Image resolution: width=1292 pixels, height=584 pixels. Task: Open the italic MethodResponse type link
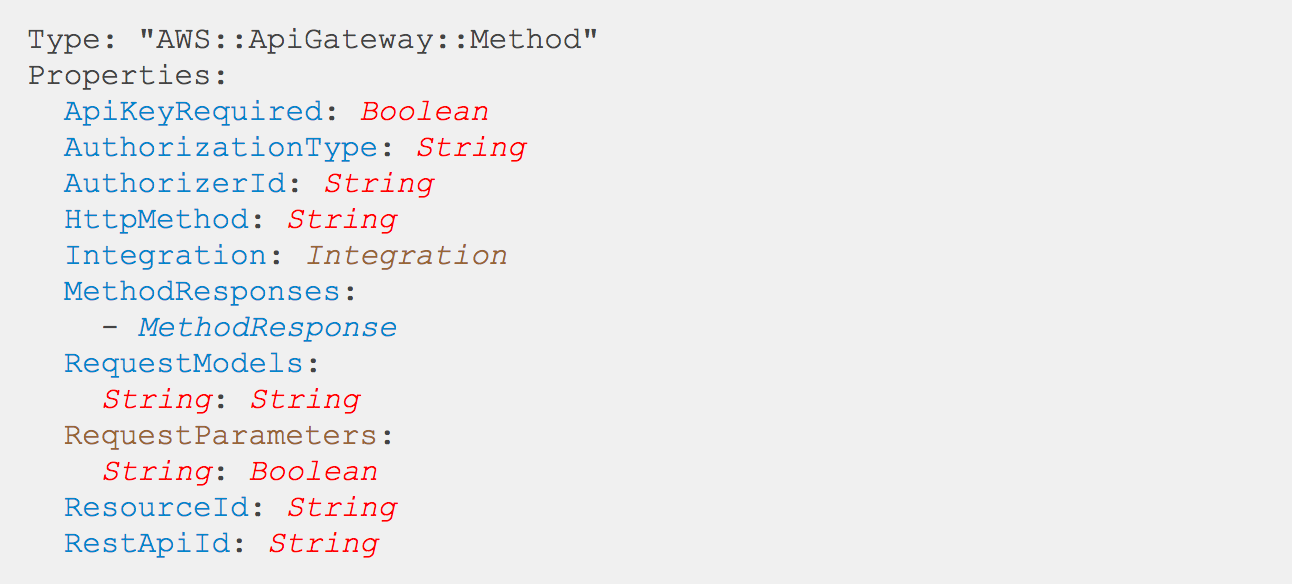267,327
